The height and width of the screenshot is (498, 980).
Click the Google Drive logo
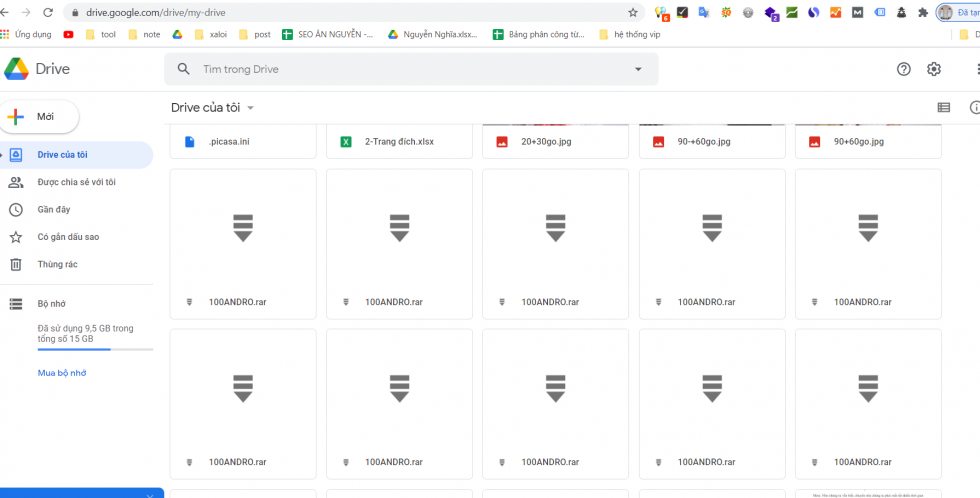(16, 69)
